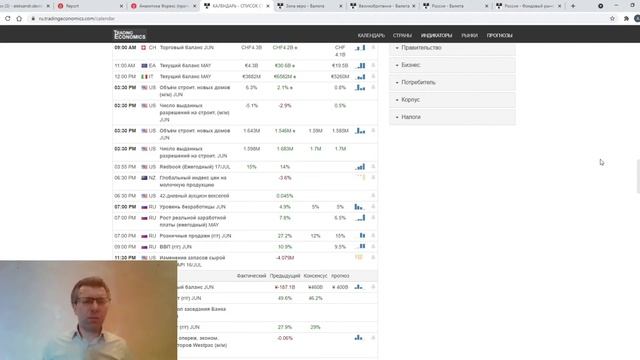Click the Консенсус column header
This screenshot has height=360, width=640.
[x=315, y=276]
